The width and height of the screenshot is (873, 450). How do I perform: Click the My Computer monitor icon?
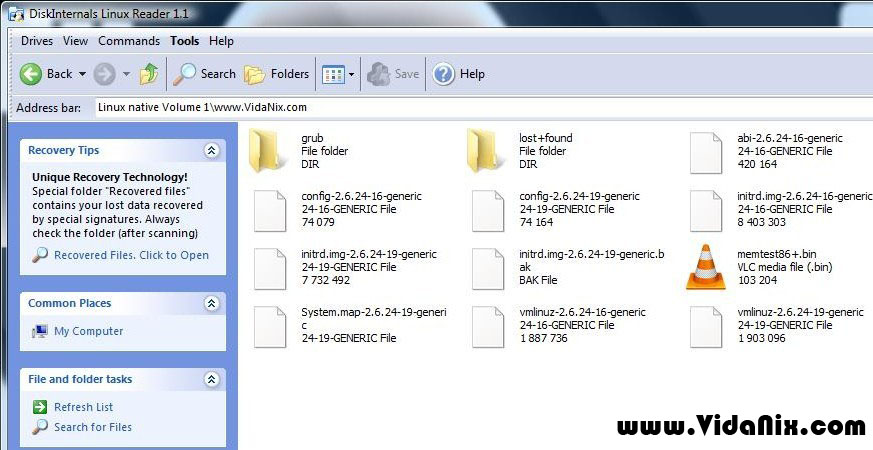tap(40, 331)
